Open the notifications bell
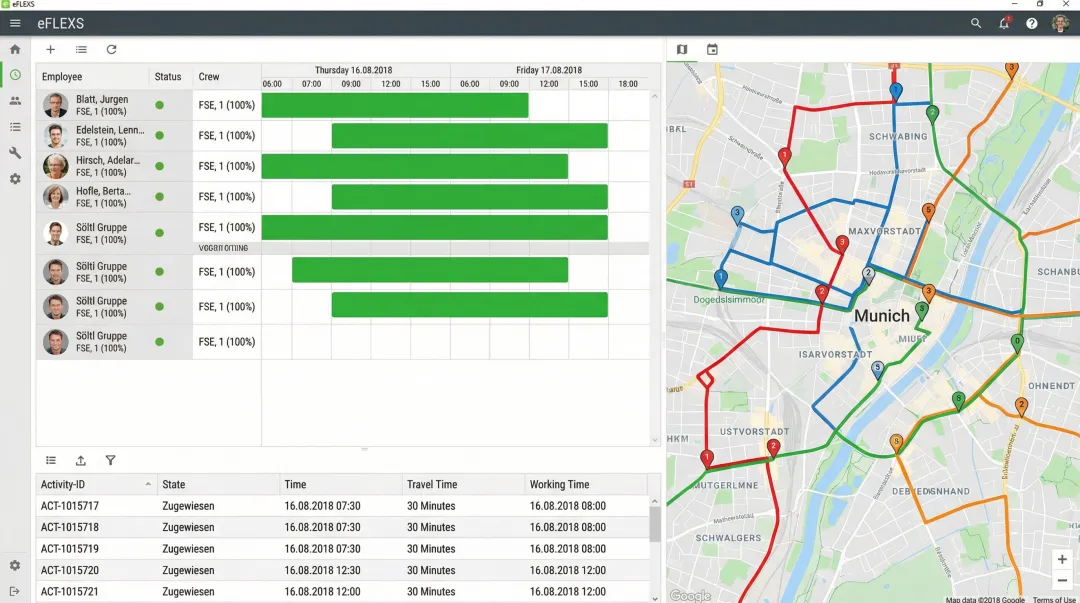1080x603 pixels. pyautogui.click(x=1004, y=22)
